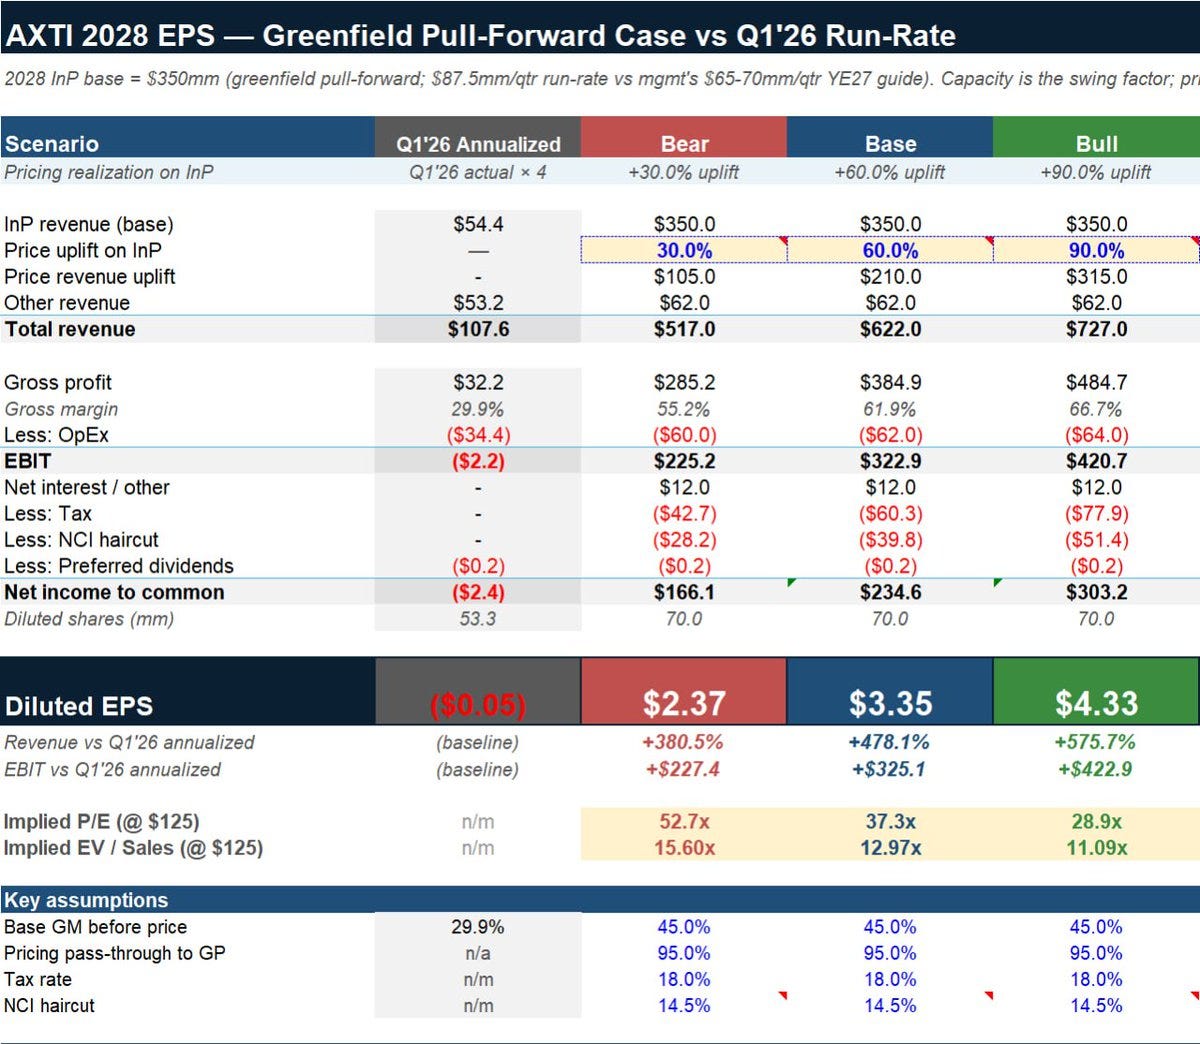Click Q1'26 EBIT value ($2.2)
1200x1044 pixels.
[478, 461]
